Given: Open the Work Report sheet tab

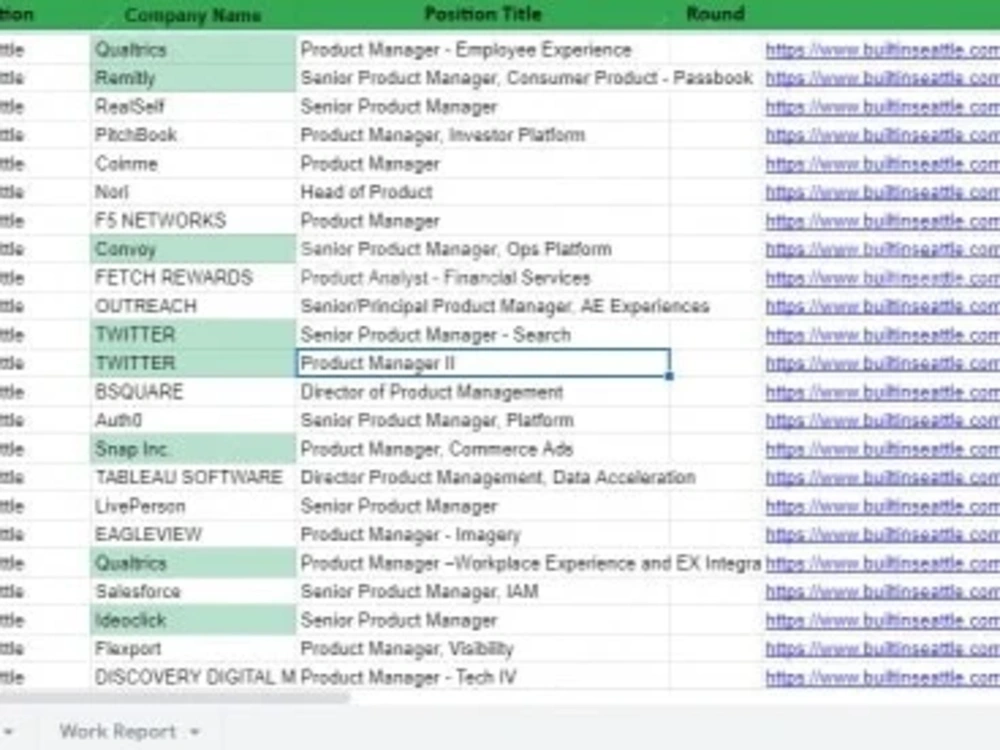Looking at the screenshot, I should pyautogui.click(x=117, y=731).
